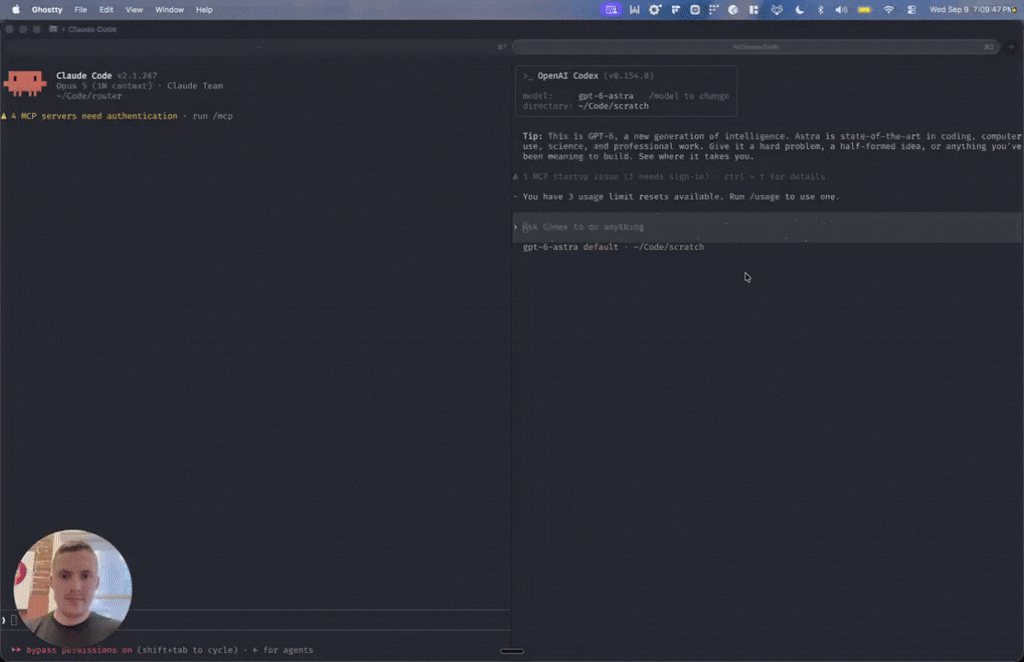Open the Help menu
The width and height of the screenshot is (1024, 662).
point(204,10)
